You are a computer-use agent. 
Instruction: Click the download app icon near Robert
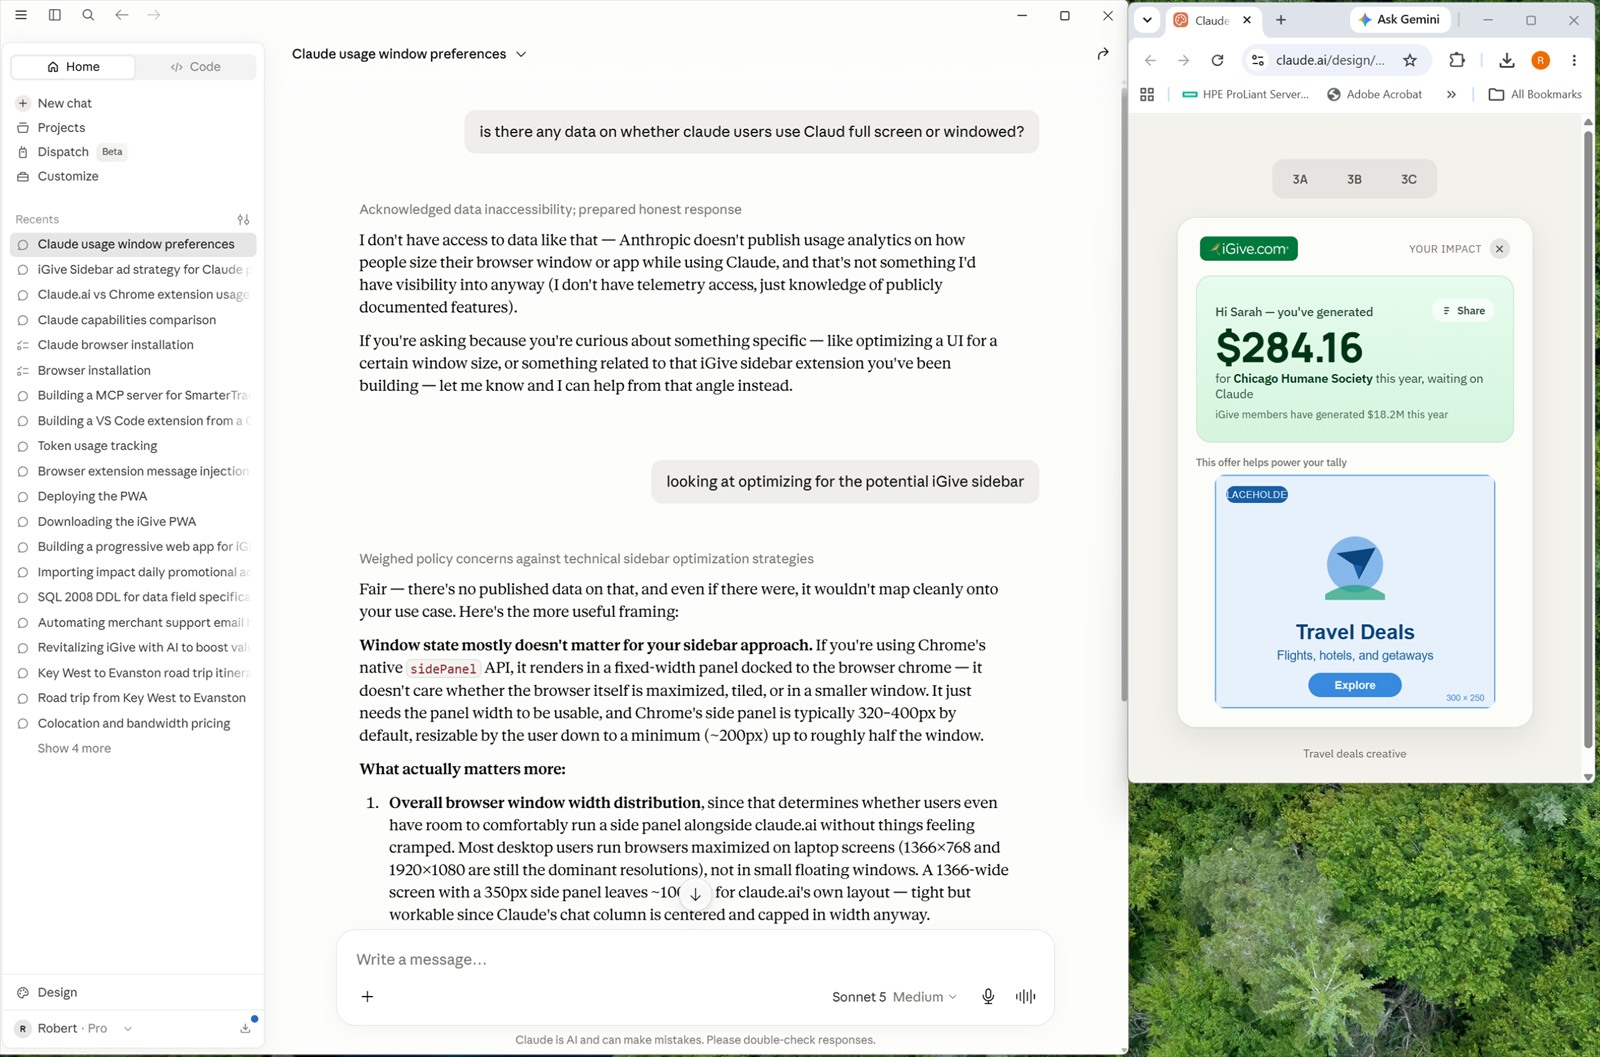point(246,1027)
